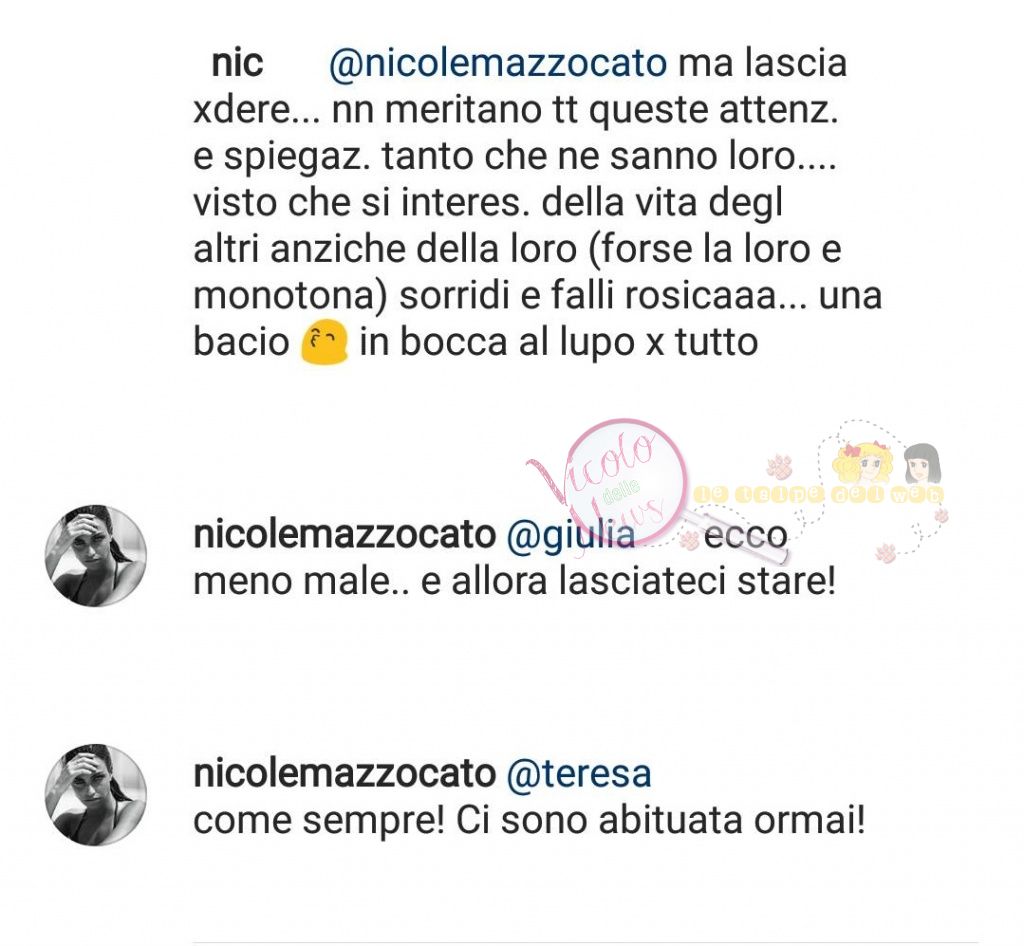Select the 'meno male.. e allora lasciateci stare!' text

(x=515, y=582)
